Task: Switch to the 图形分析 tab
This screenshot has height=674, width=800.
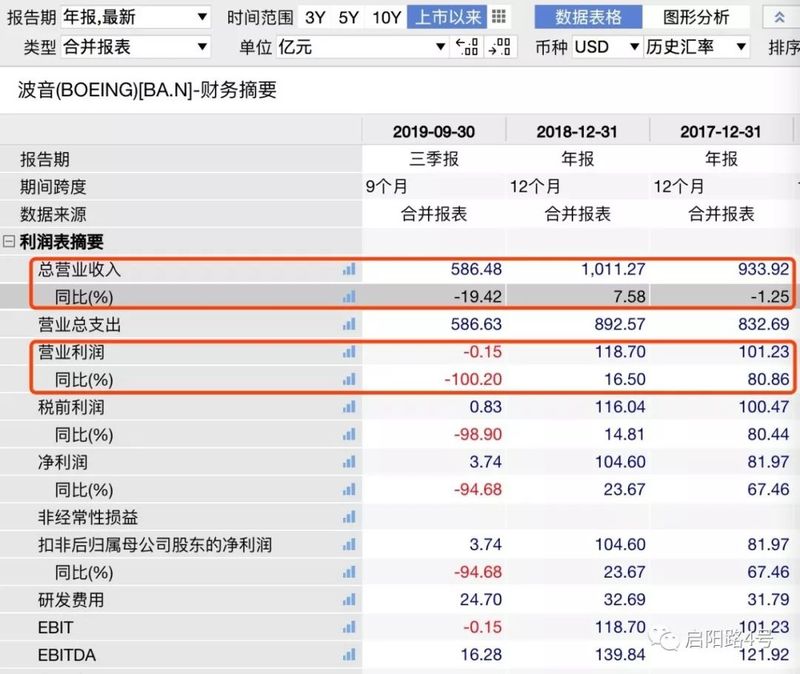Action: coord(696,18)
